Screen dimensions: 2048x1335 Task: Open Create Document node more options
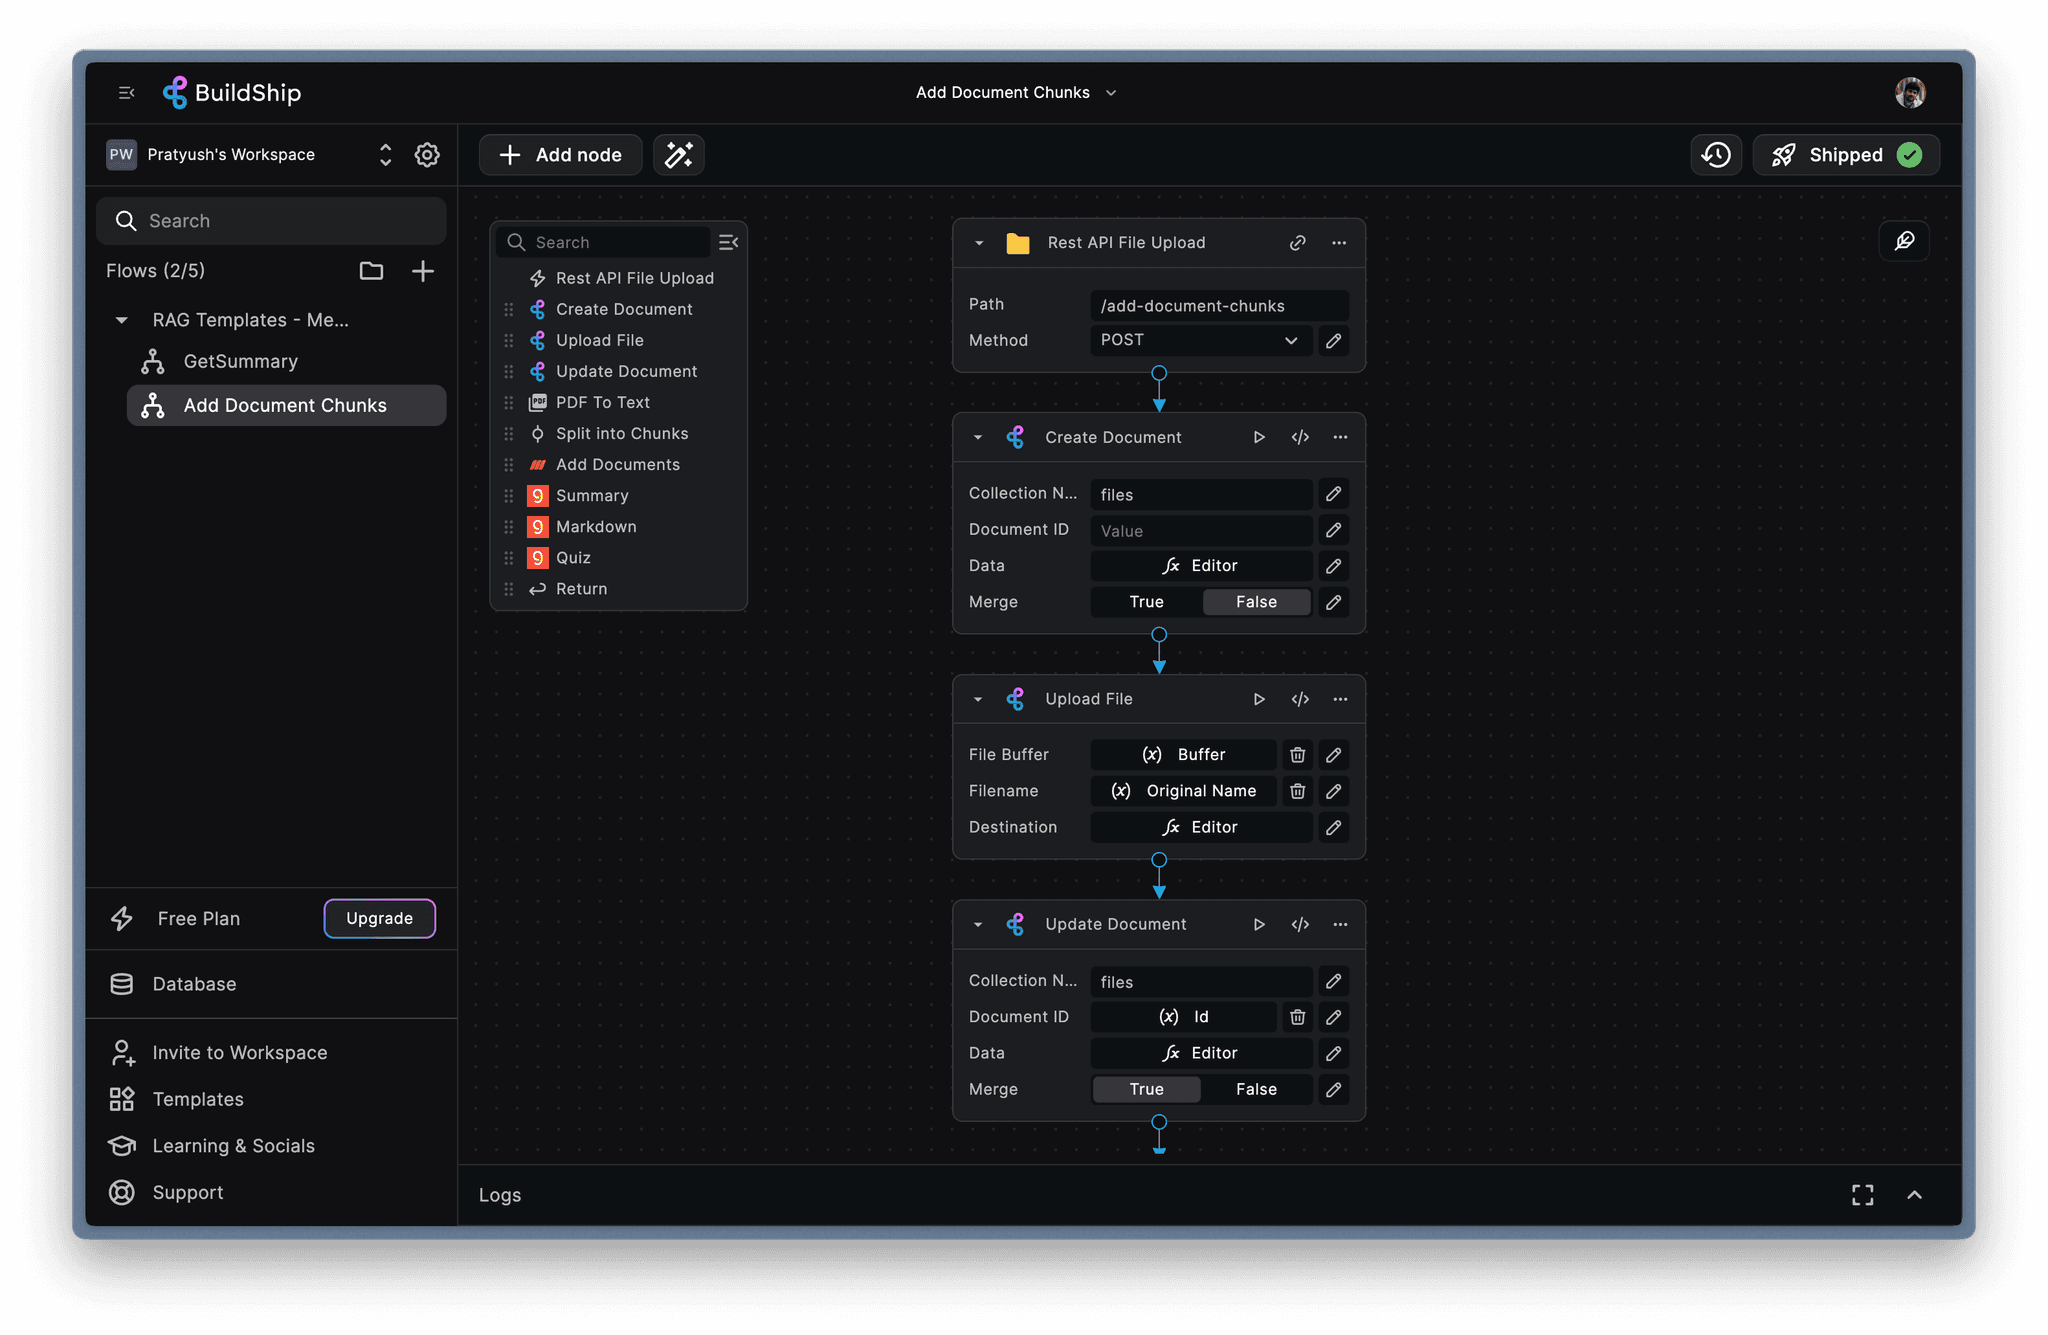[1340, 437]
